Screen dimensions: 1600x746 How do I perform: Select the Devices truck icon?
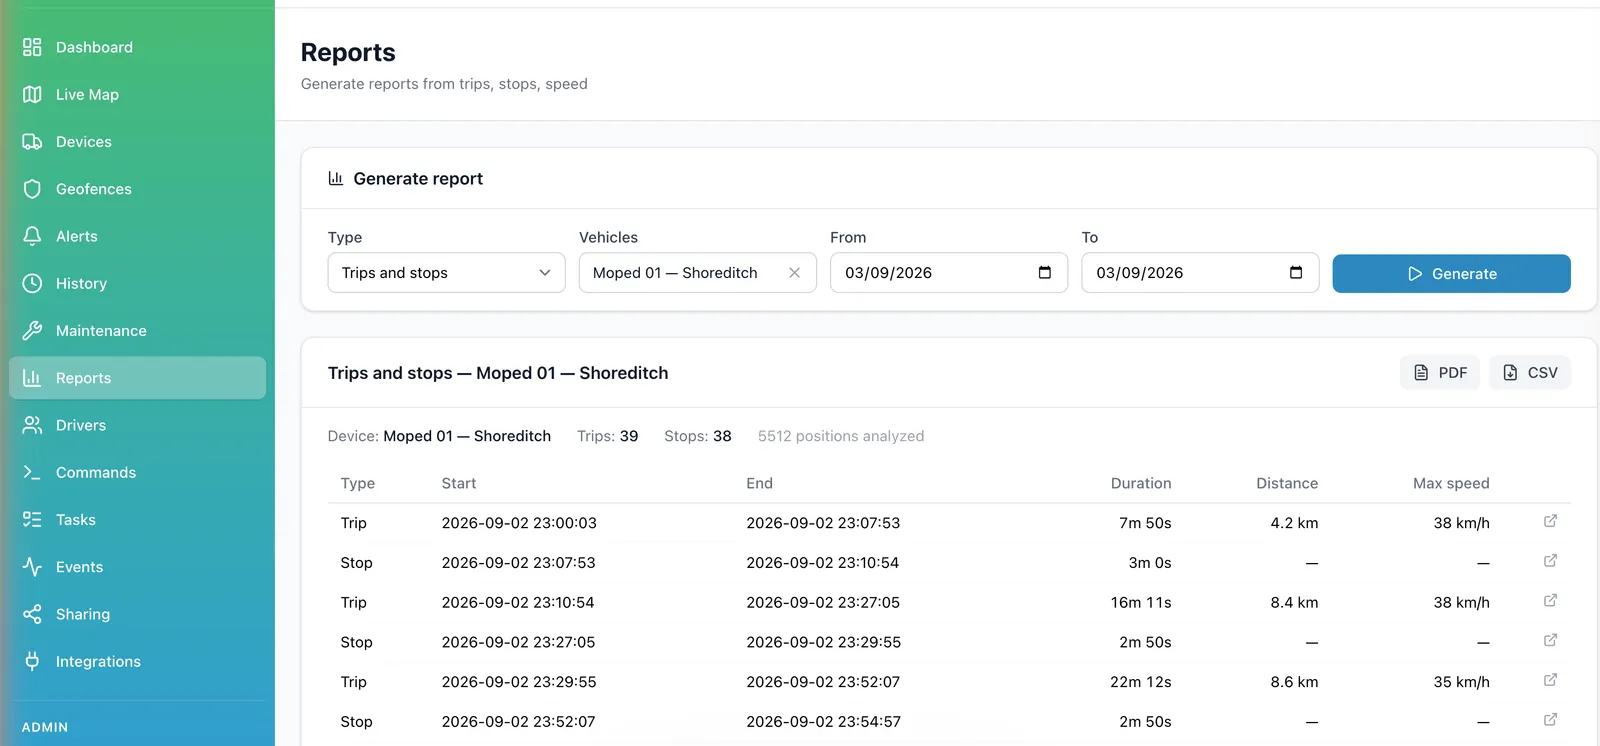(32, 142)
